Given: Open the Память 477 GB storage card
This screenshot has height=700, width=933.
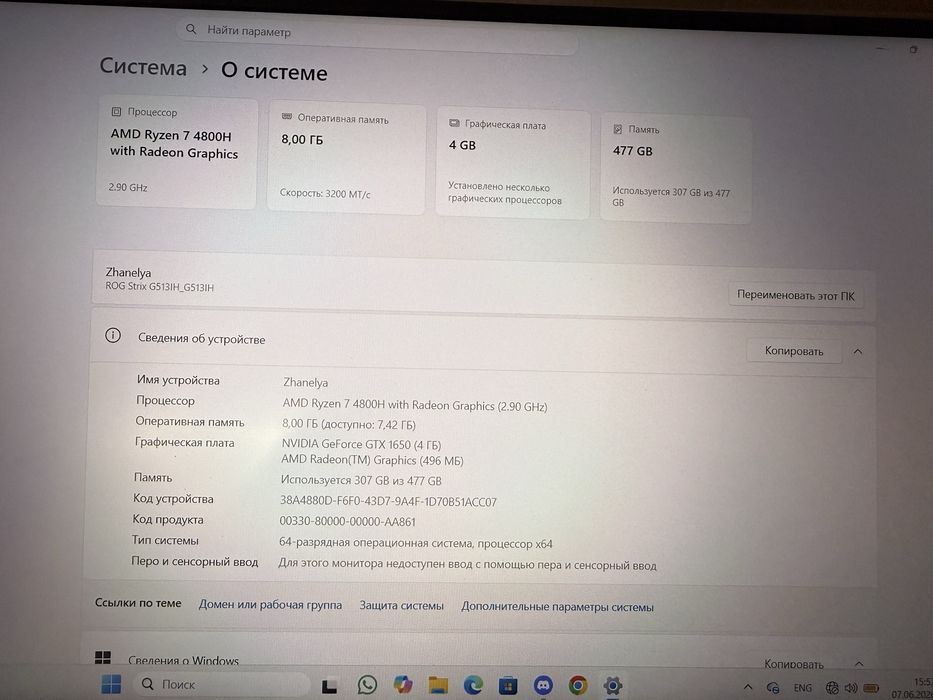Looking at the screenshot, I should (x=676, y=168).
